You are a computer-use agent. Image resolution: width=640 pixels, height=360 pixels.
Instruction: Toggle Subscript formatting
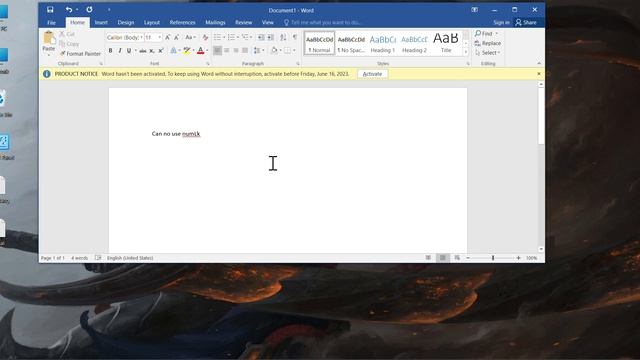(x=152, y=51)
